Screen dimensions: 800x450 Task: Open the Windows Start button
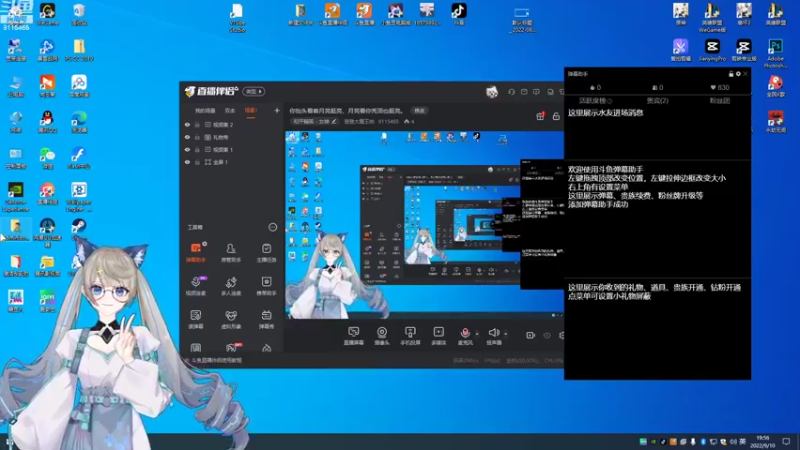click(9, 442)
